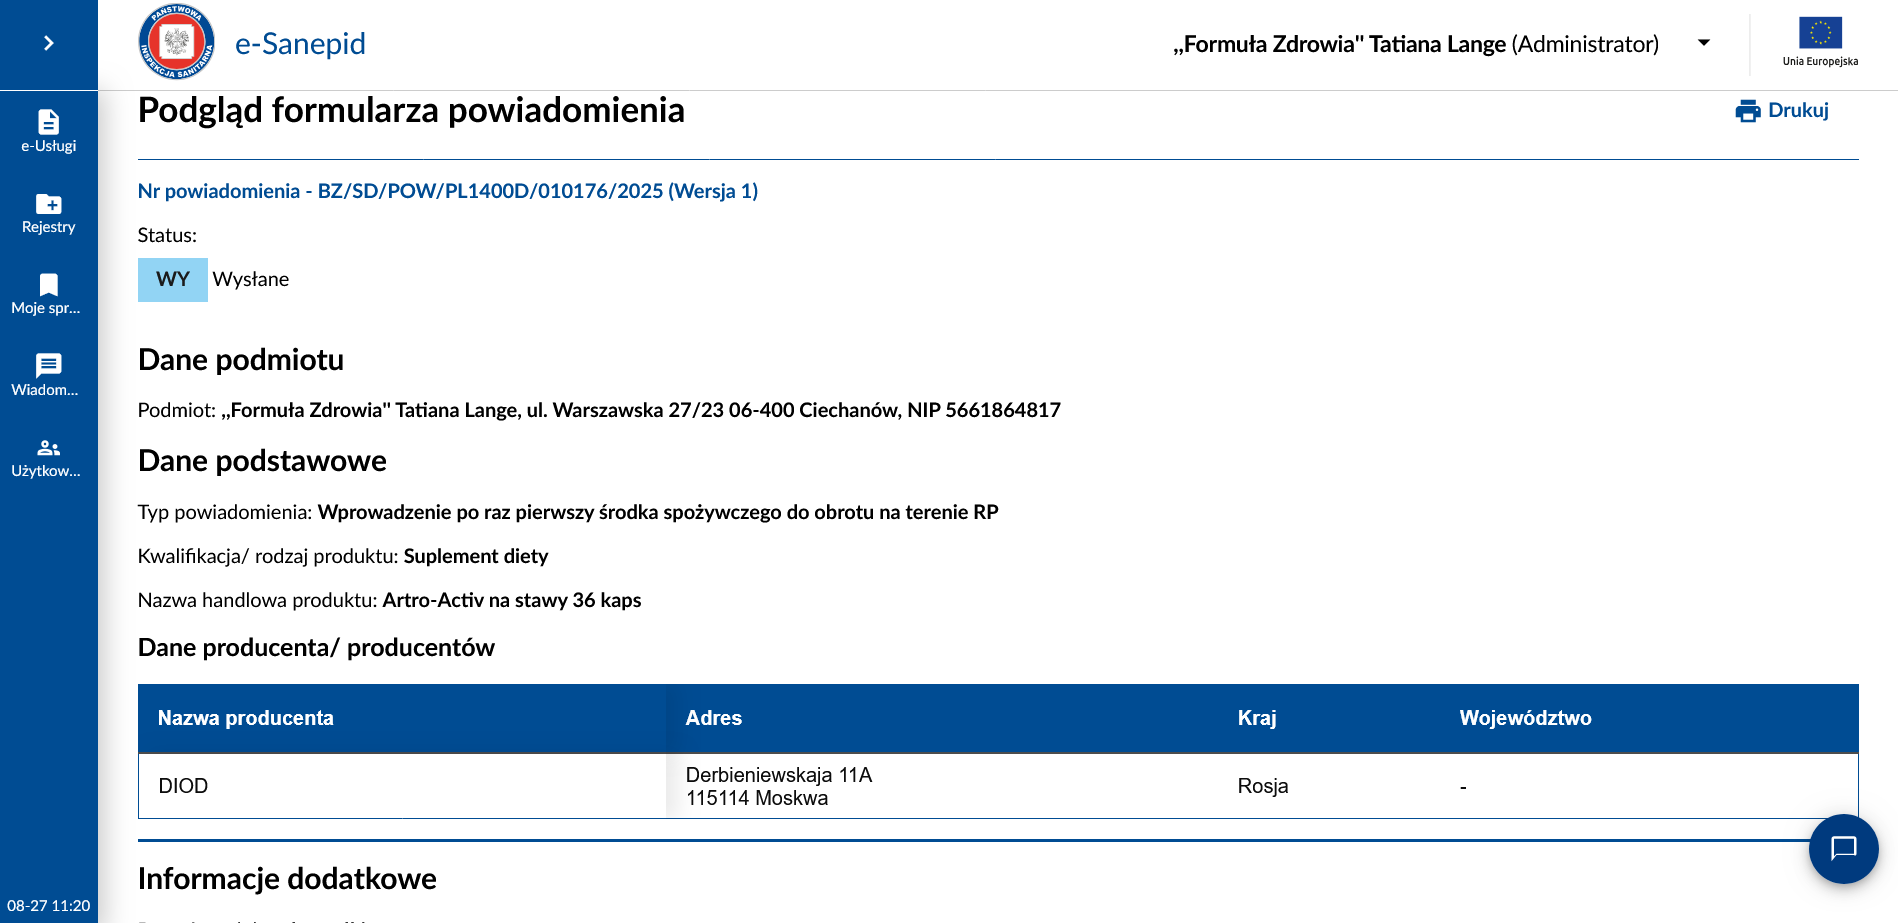Open Użytkownicy users icon in sidebar
The width and height of the screenshot is (1898, 923).
tap(48, 448)
